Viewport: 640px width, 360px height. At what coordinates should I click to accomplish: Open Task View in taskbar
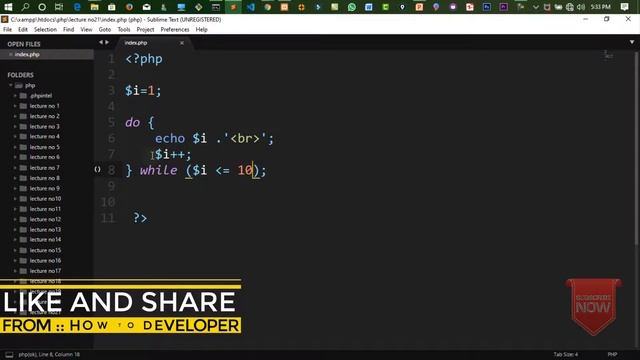(x=59, y=7)
